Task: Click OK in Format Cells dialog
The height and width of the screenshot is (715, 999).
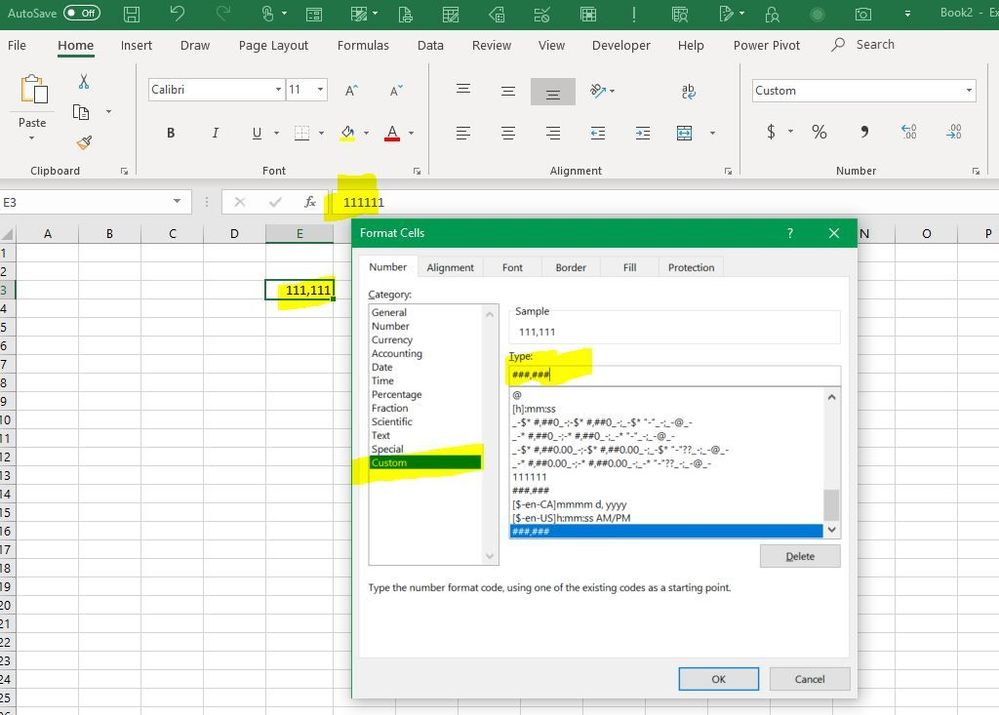Action: point(719,679)
